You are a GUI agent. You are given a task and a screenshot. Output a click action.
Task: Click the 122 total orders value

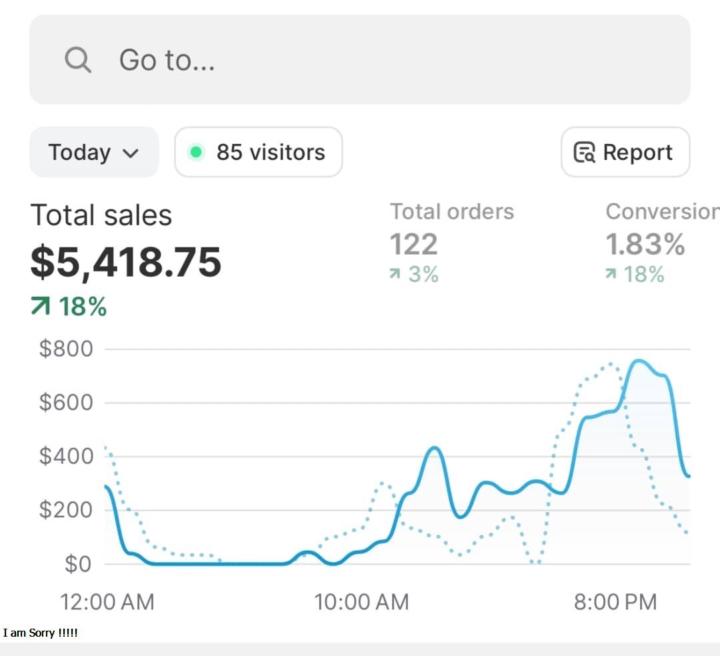pyautogui.click(x=414, y=244)
